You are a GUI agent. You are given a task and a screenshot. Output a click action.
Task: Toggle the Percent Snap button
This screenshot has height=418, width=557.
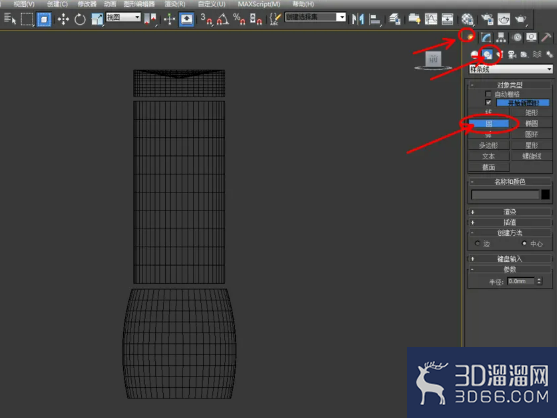(x=239, y=19)
